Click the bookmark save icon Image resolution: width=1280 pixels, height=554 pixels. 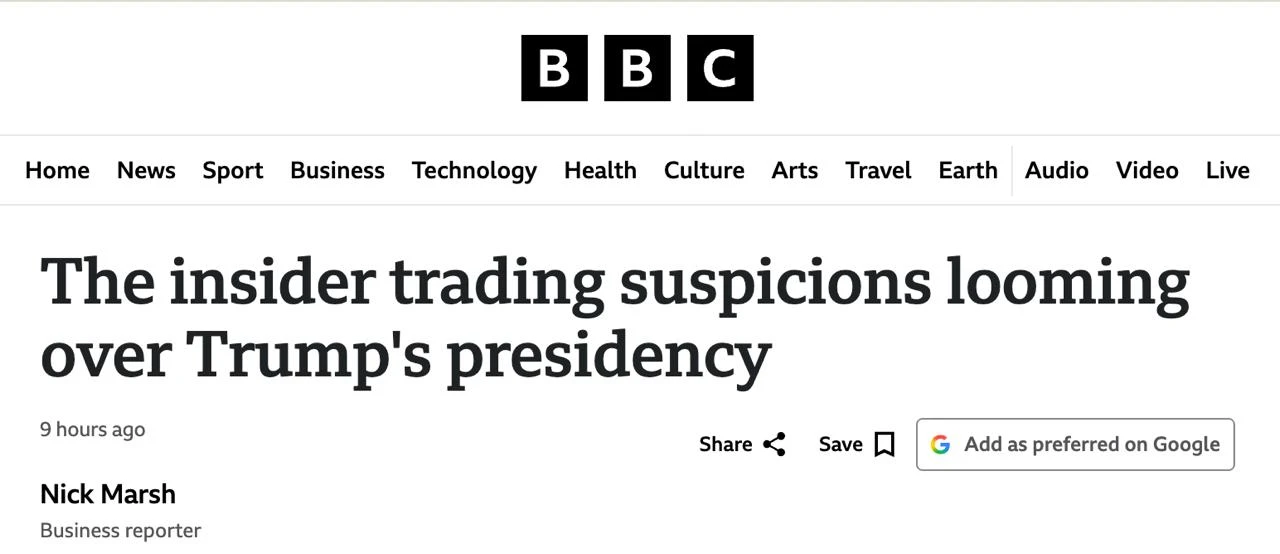point(884,444)
